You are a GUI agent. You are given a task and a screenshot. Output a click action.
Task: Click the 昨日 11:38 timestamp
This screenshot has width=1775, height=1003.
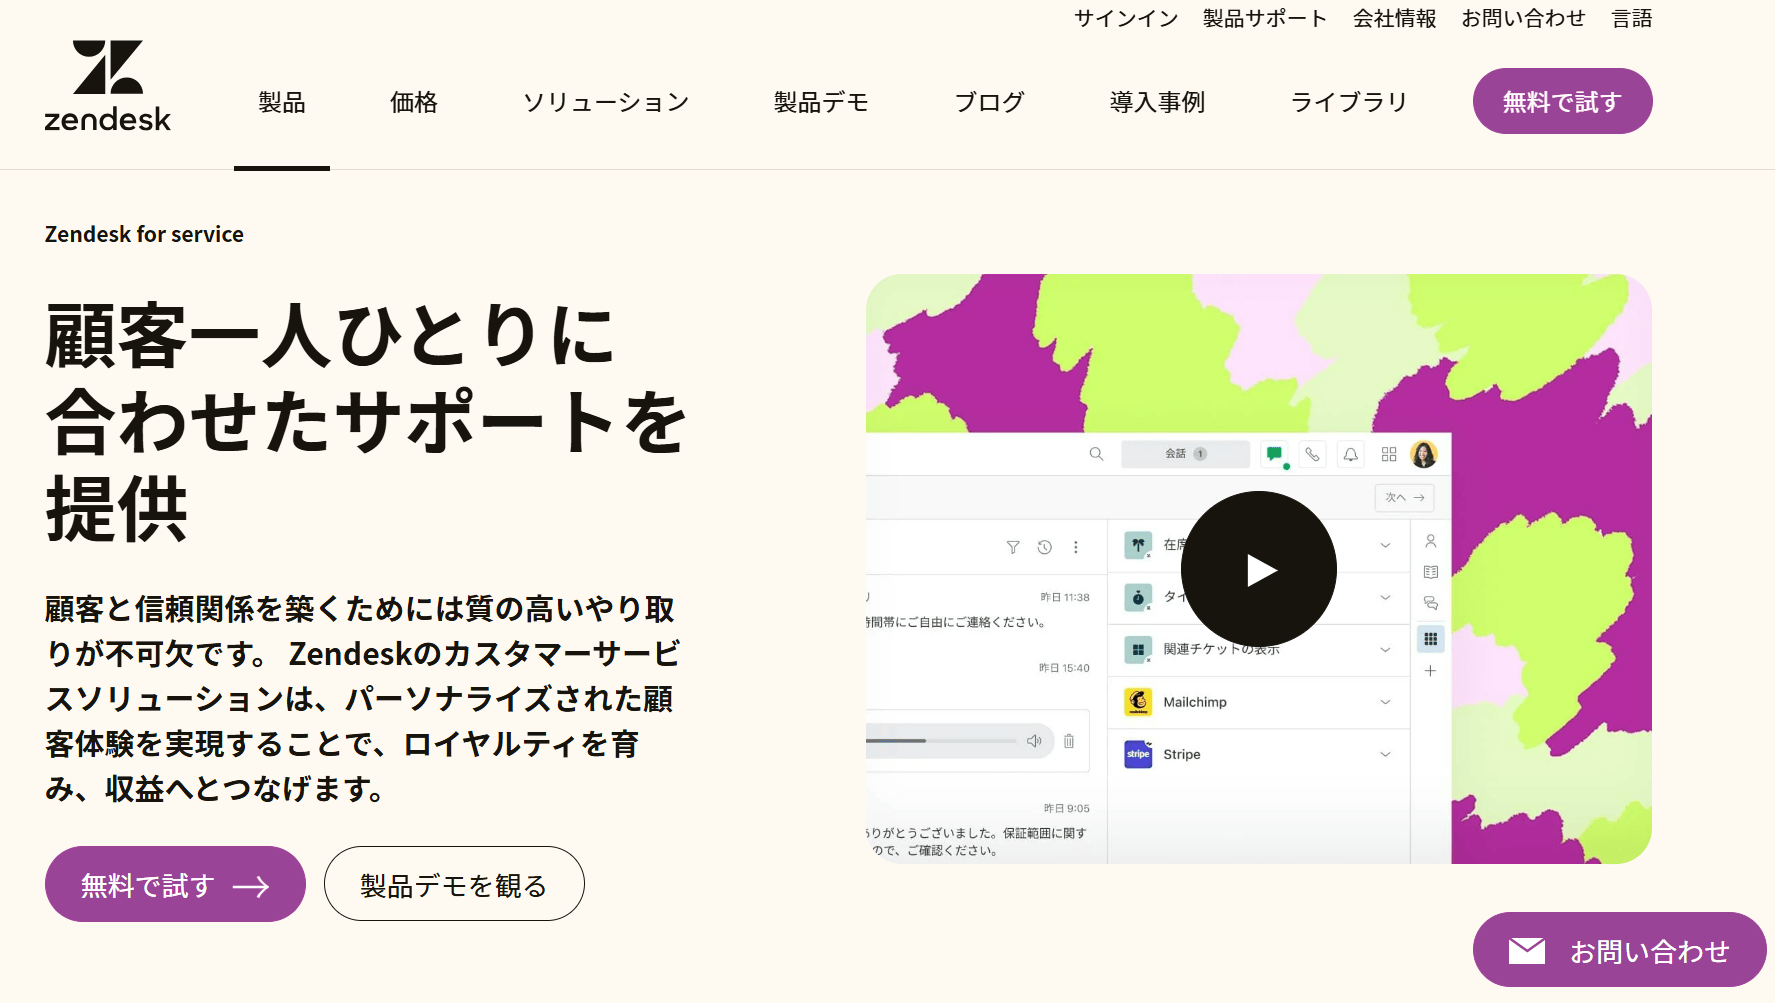point(1065,597)
